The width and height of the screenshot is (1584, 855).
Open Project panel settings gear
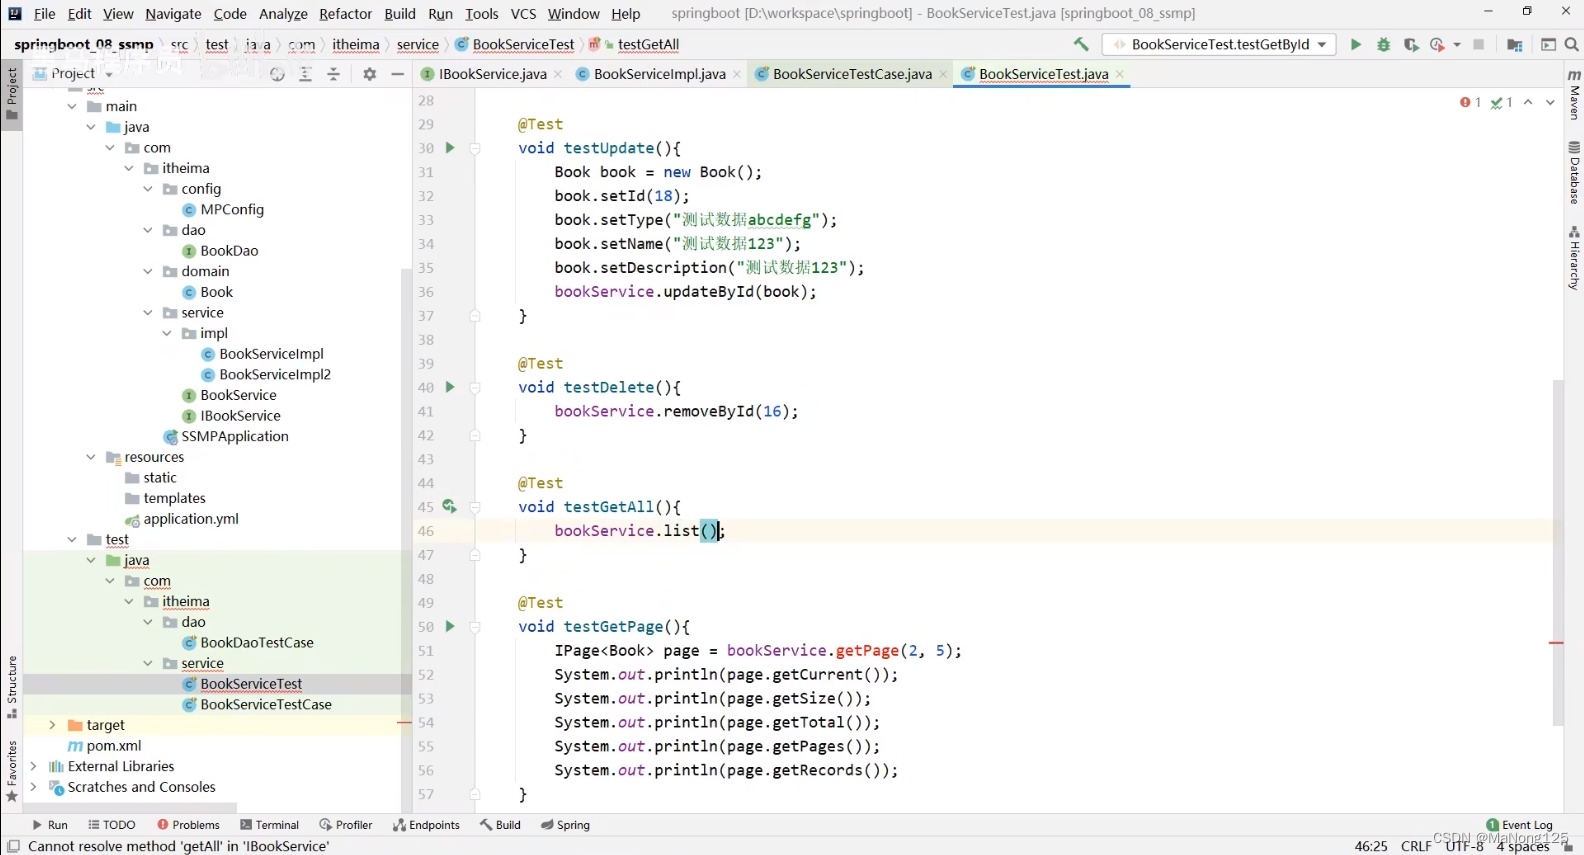[370, 74]
